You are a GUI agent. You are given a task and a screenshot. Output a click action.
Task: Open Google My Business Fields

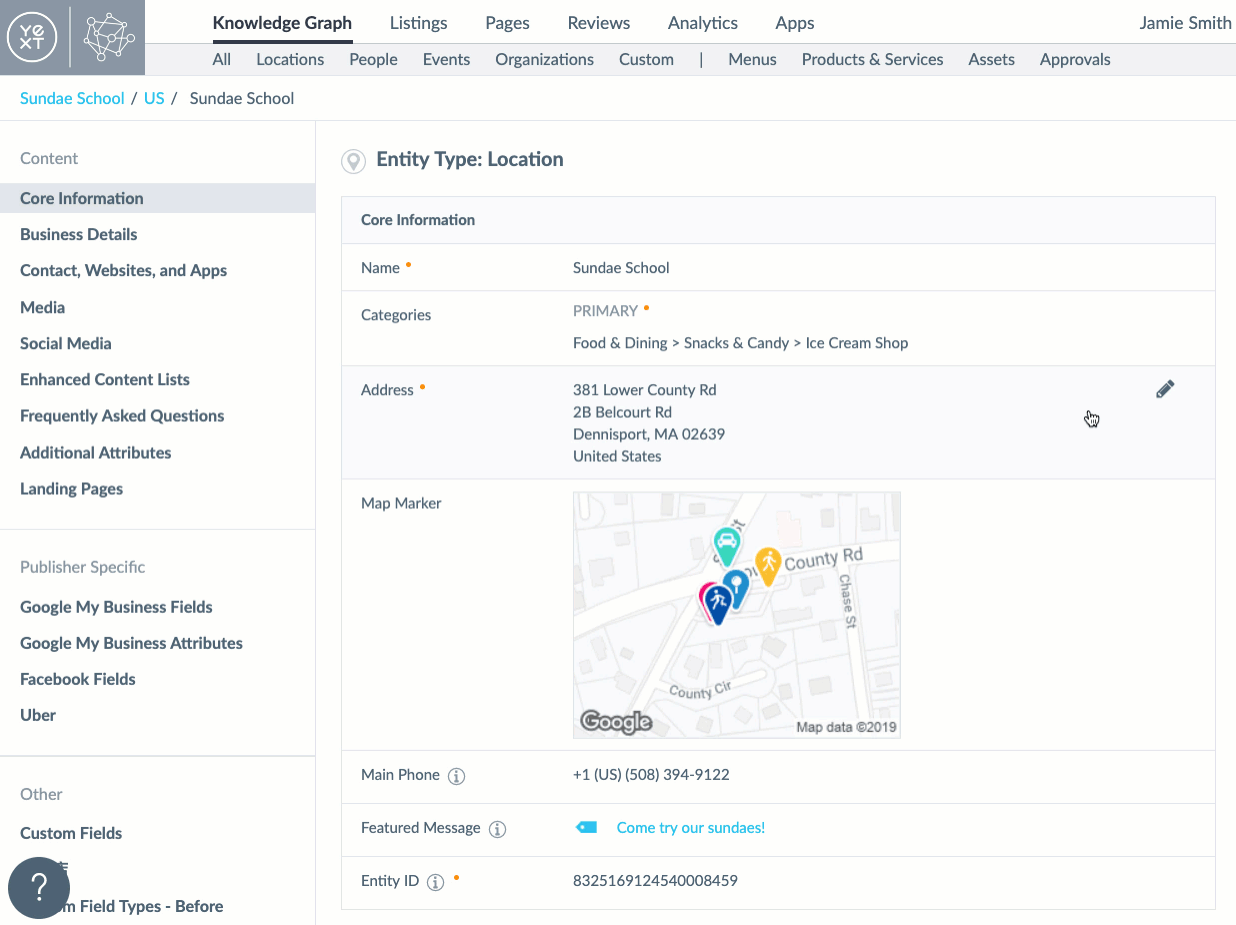click(117, 607)
